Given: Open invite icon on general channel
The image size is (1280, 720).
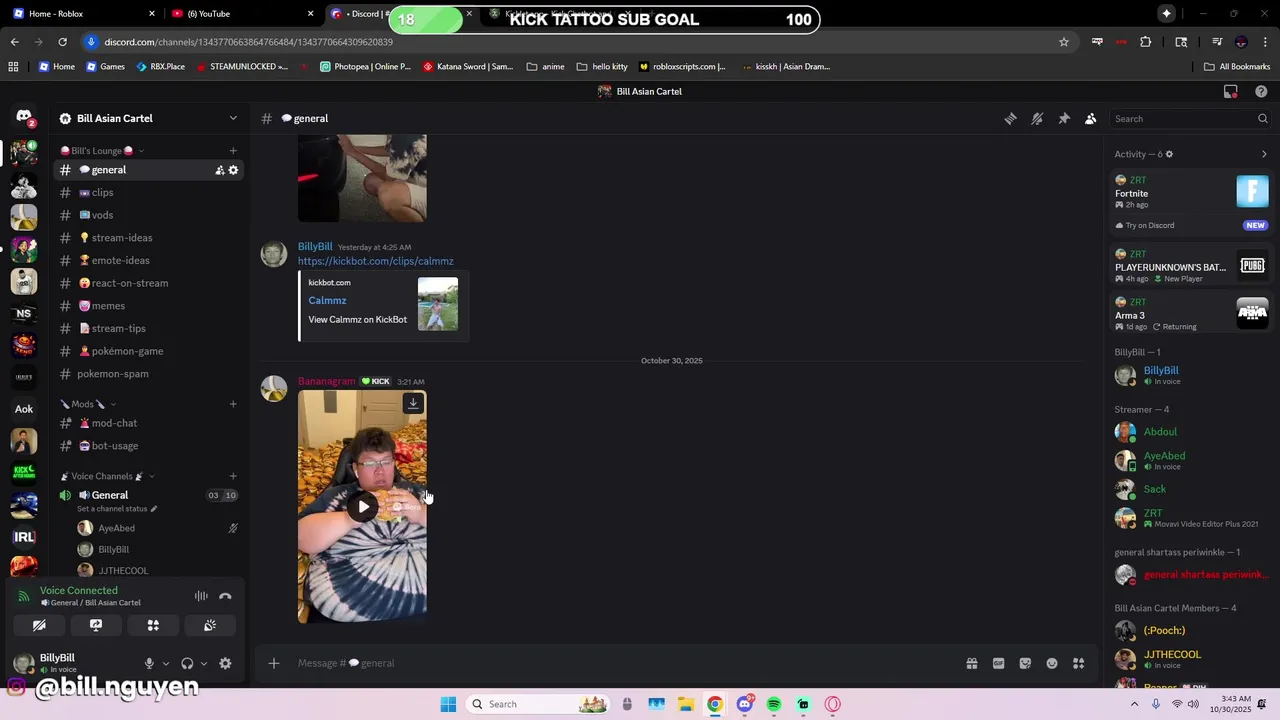Looking at the screenshot, I should click(x=219, y=170).
